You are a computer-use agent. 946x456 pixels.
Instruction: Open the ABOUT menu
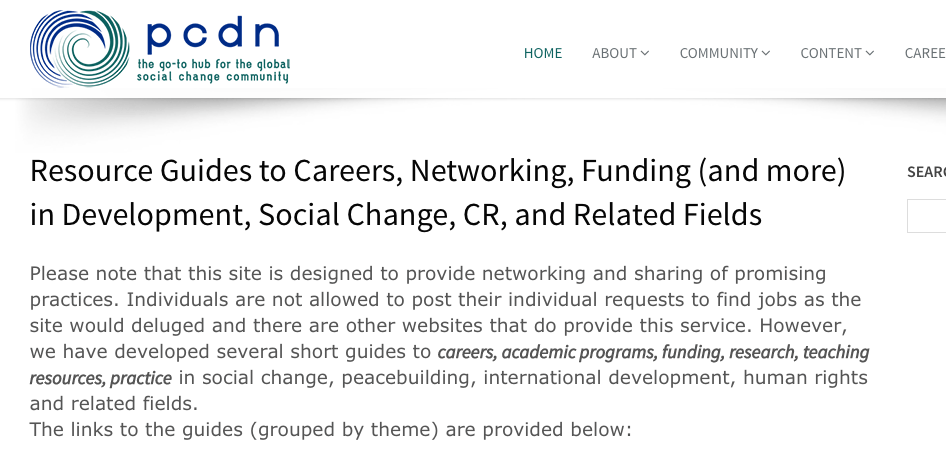click(614, 53)
